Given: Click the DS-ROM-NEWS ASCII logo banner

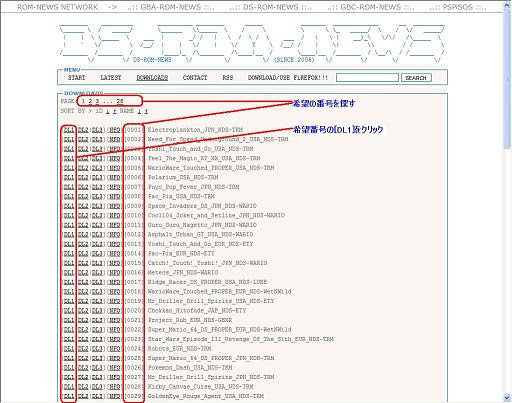Looking at the screenshot, I should (252, 44).
